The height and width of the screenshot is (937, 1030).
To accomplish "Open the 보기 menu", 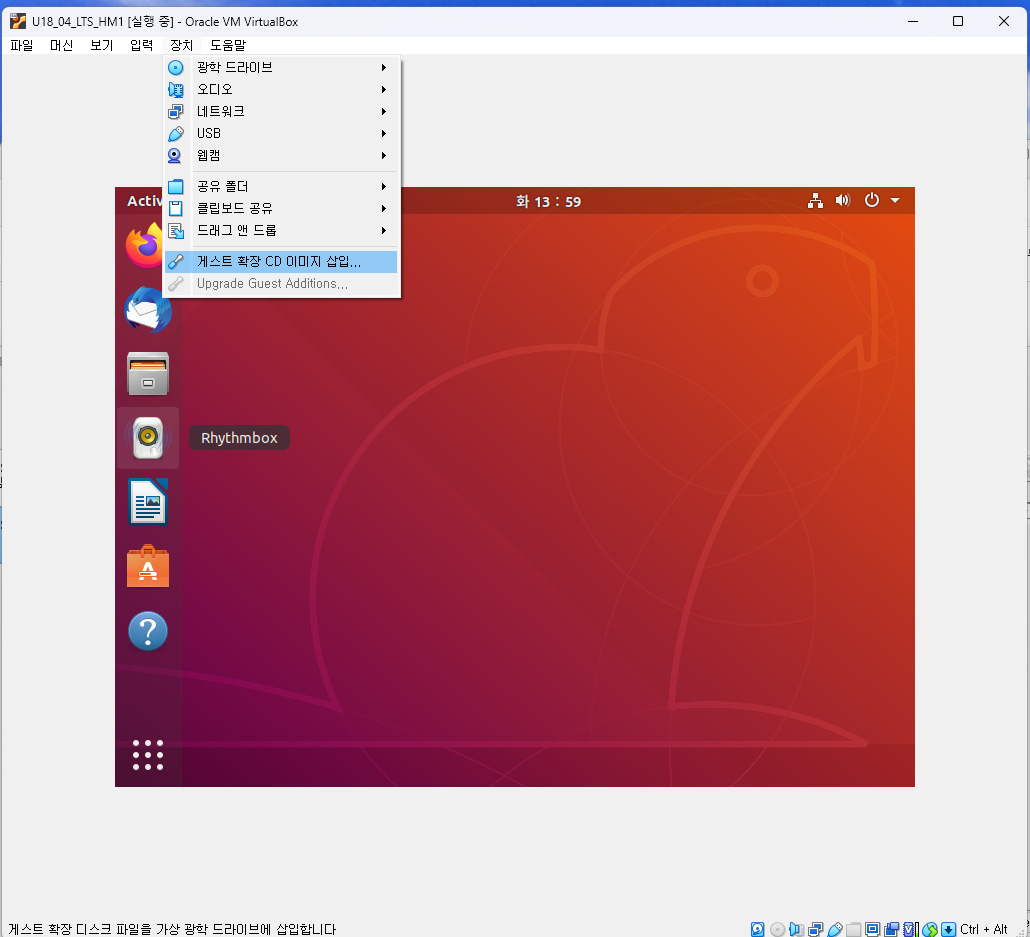I will tap(102, 45).
